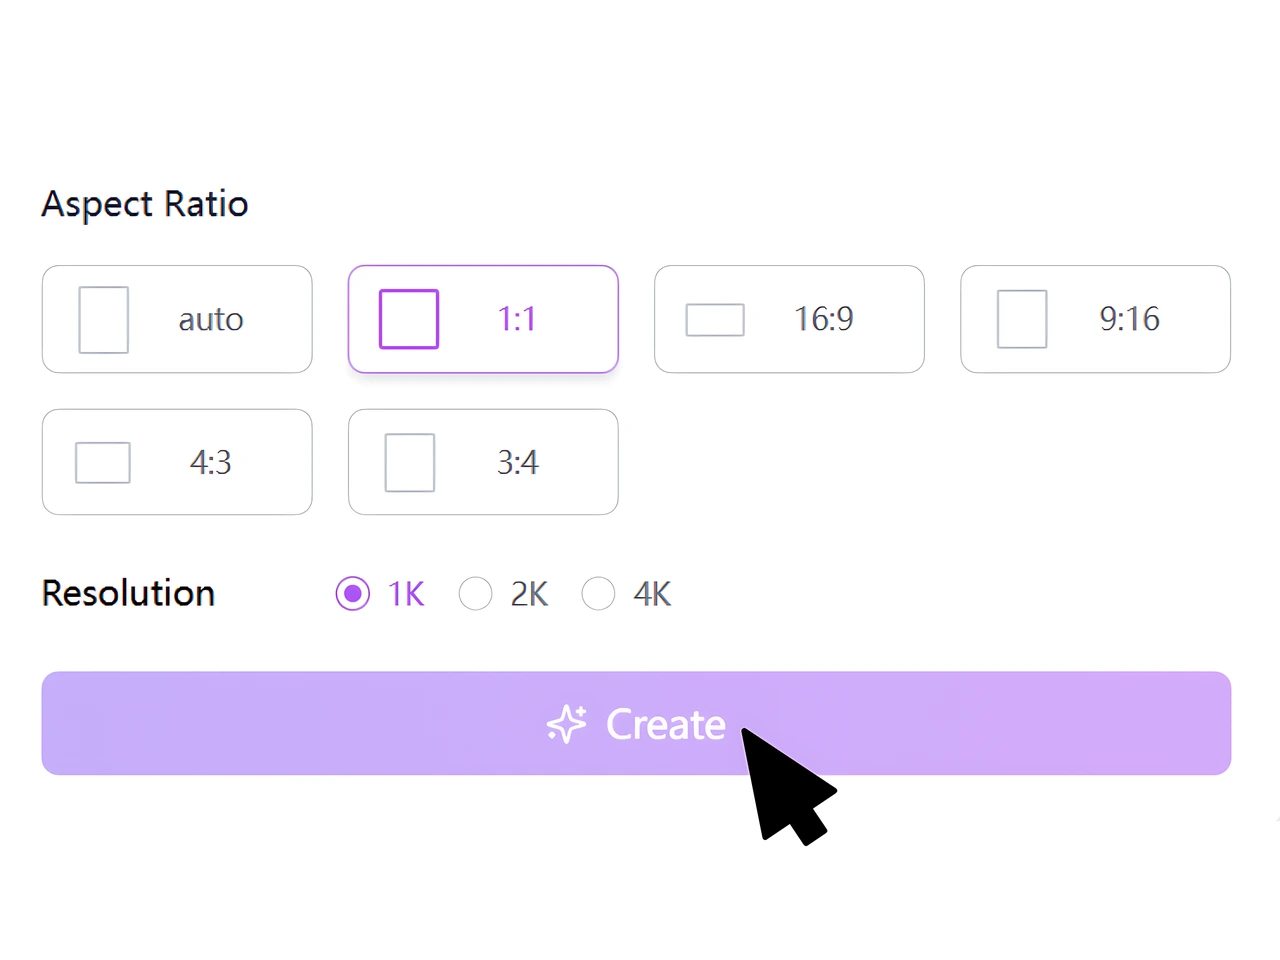1280x960 pixels.
Task: Click the sparkle icon on Create button
Action: [567, 724]
